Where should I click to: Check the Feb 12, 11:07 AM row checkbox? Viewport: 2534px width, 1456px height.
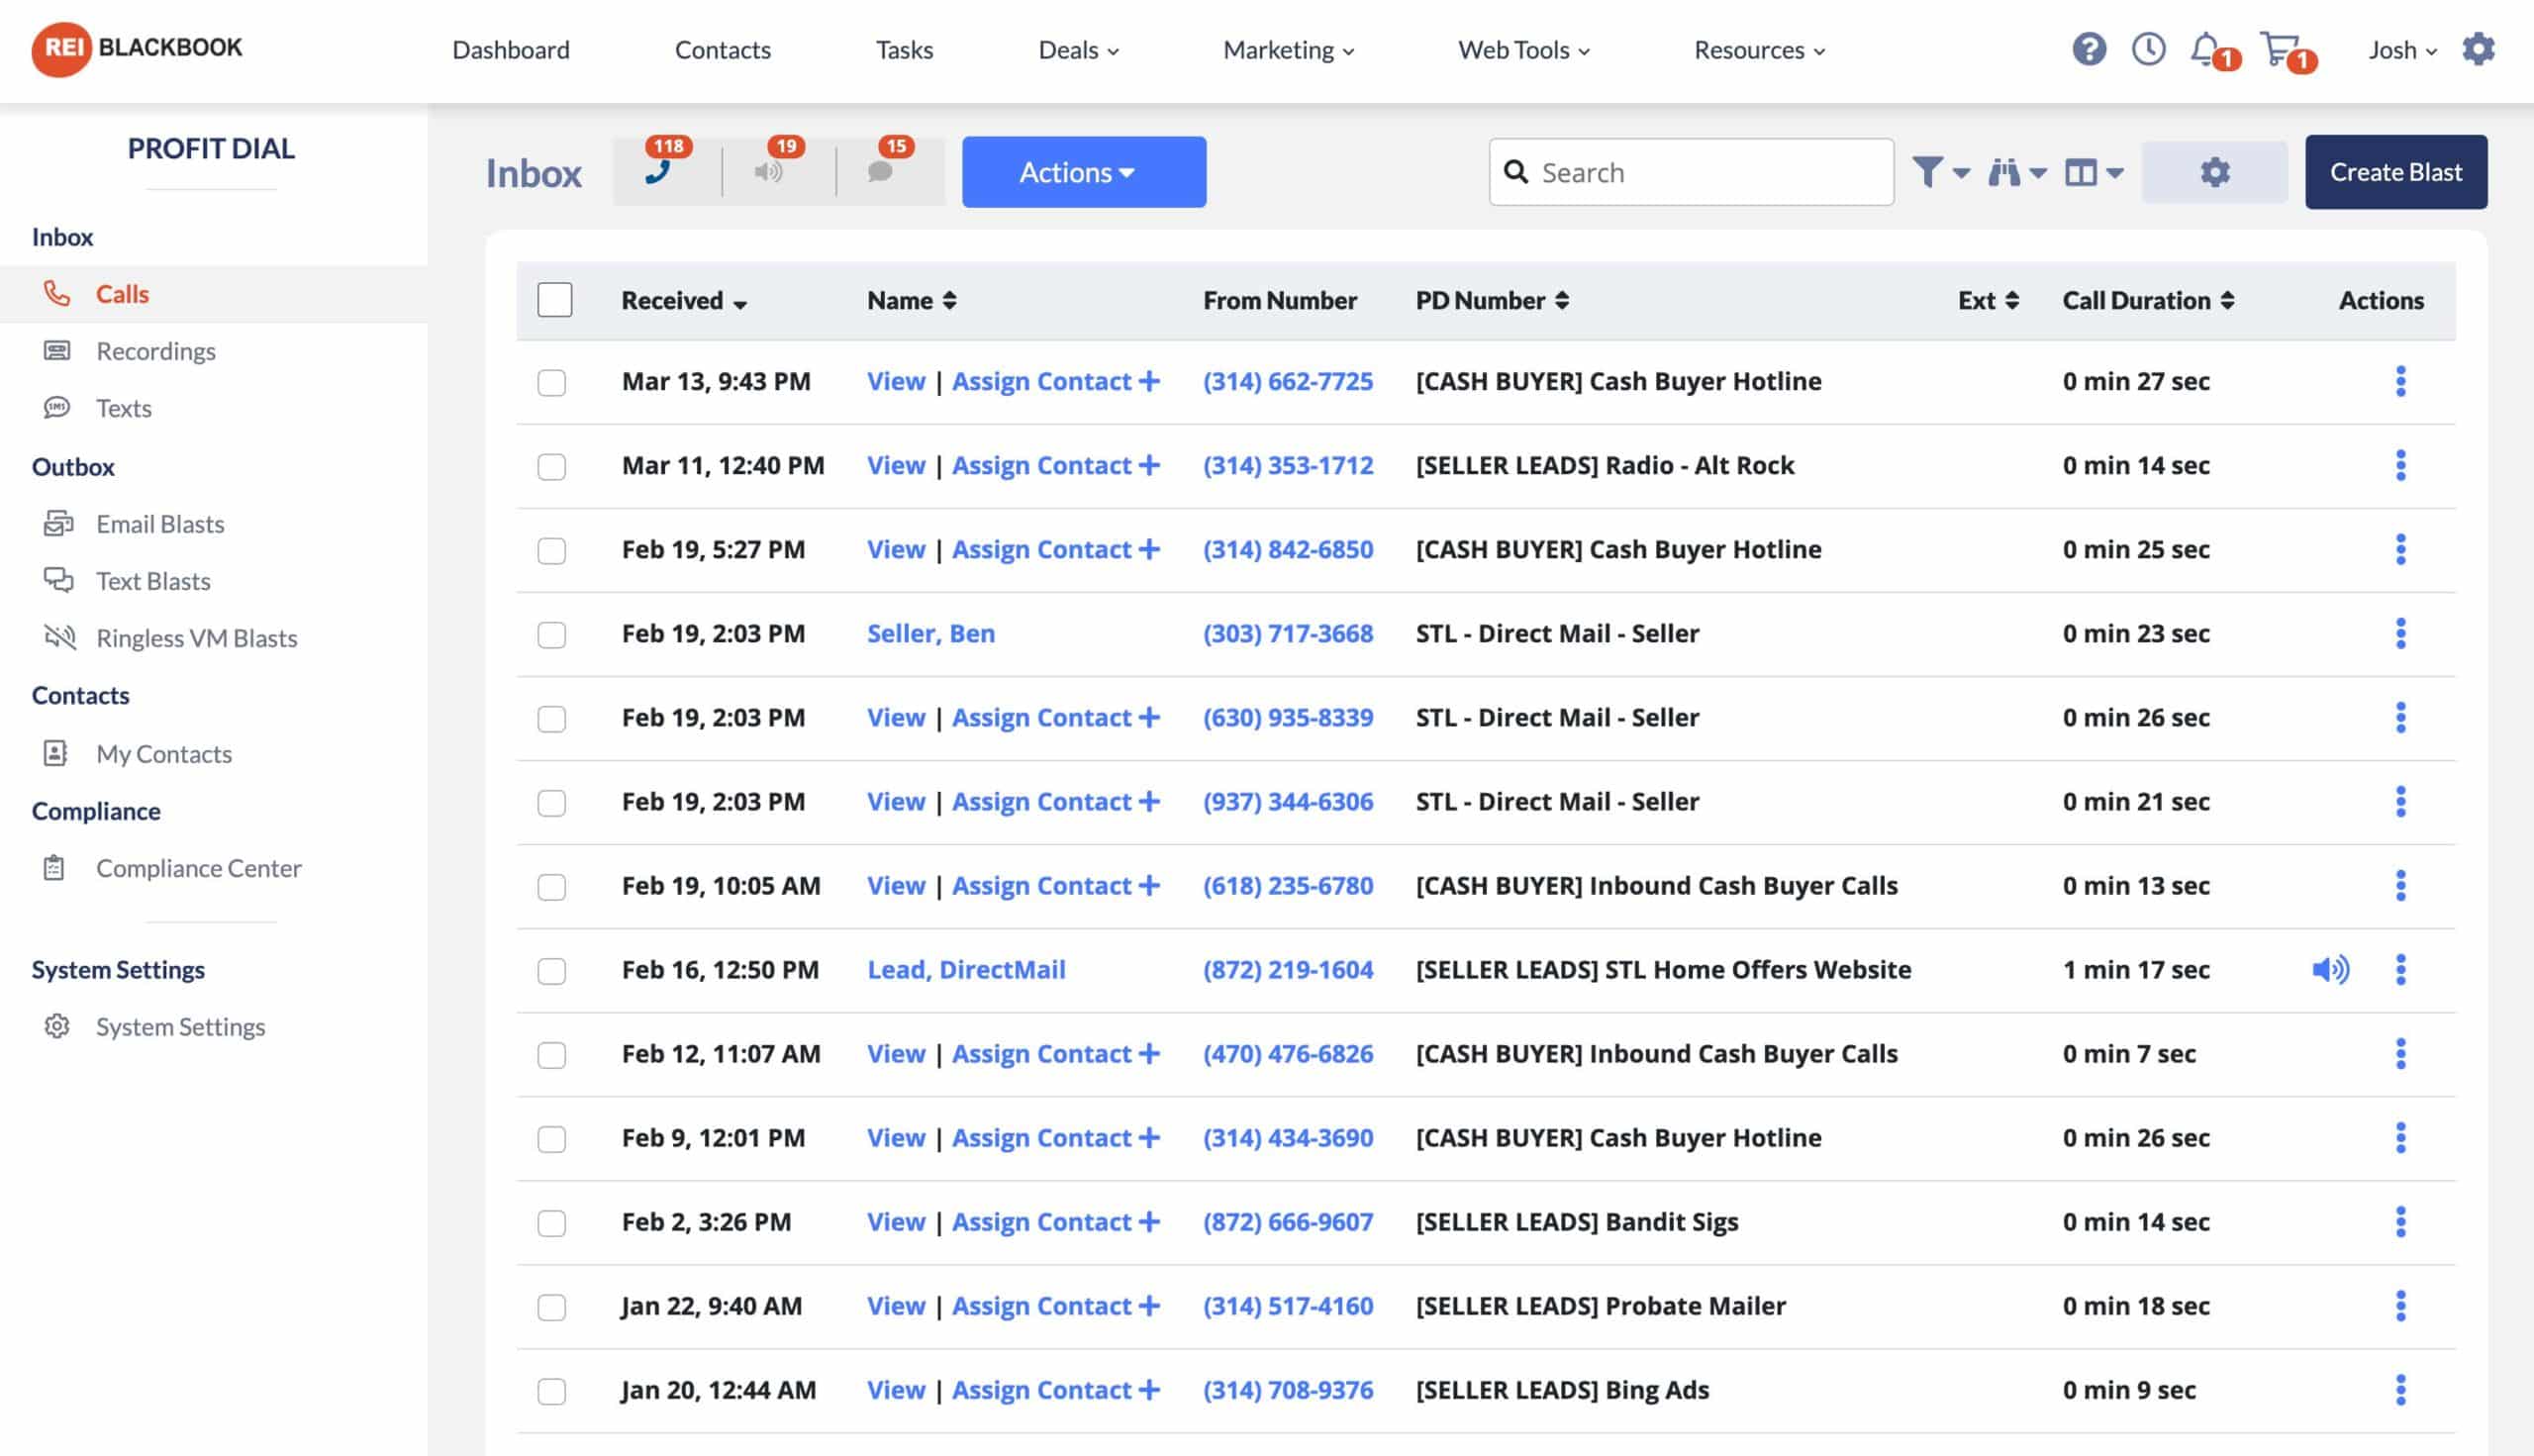pos(552,1054)
